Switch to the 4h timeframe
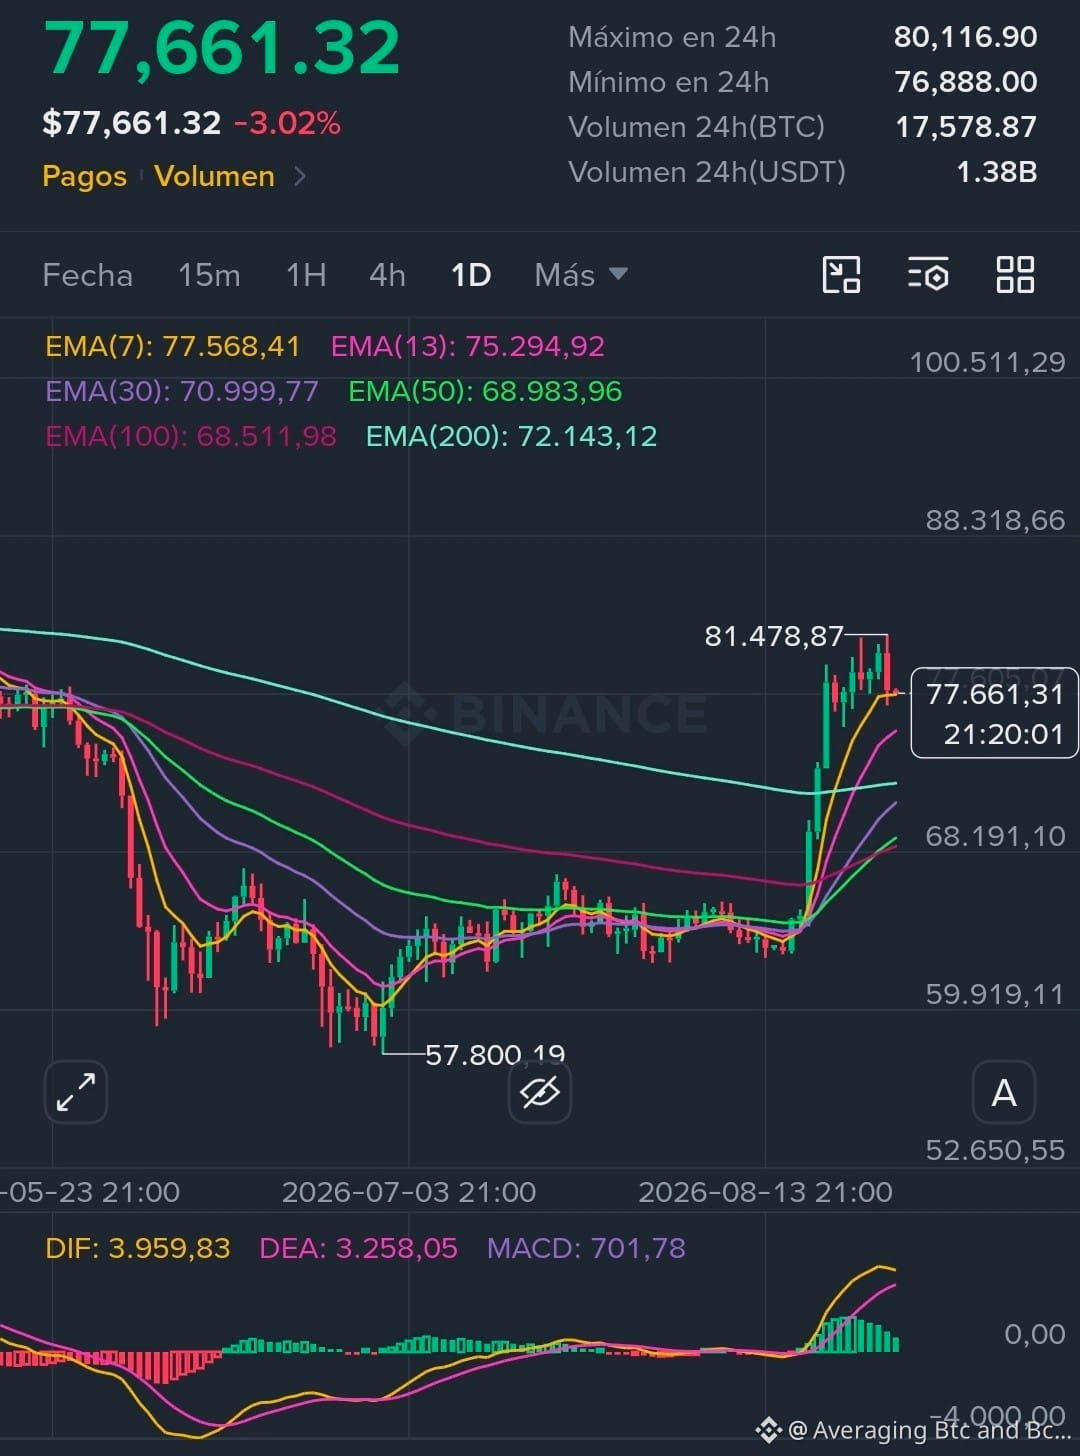 click(x=387, y=275)
